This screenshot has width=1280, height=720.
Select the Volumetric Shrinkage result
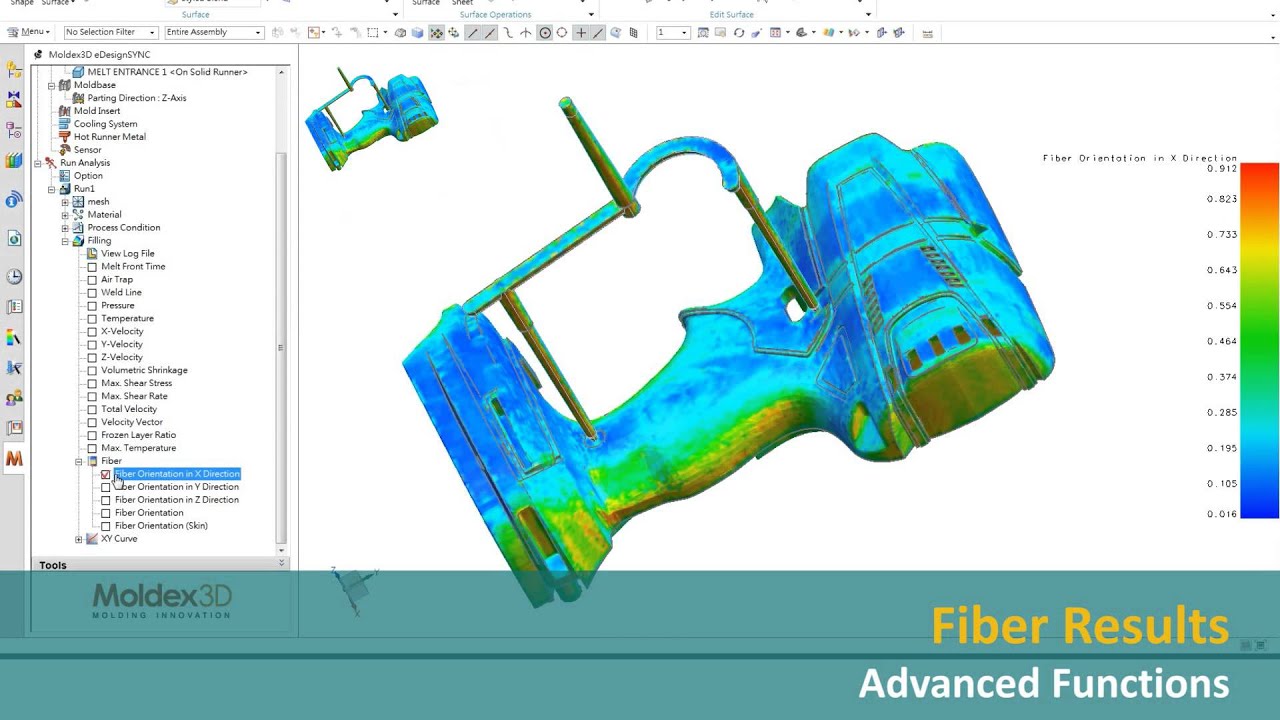click(144, 370)
